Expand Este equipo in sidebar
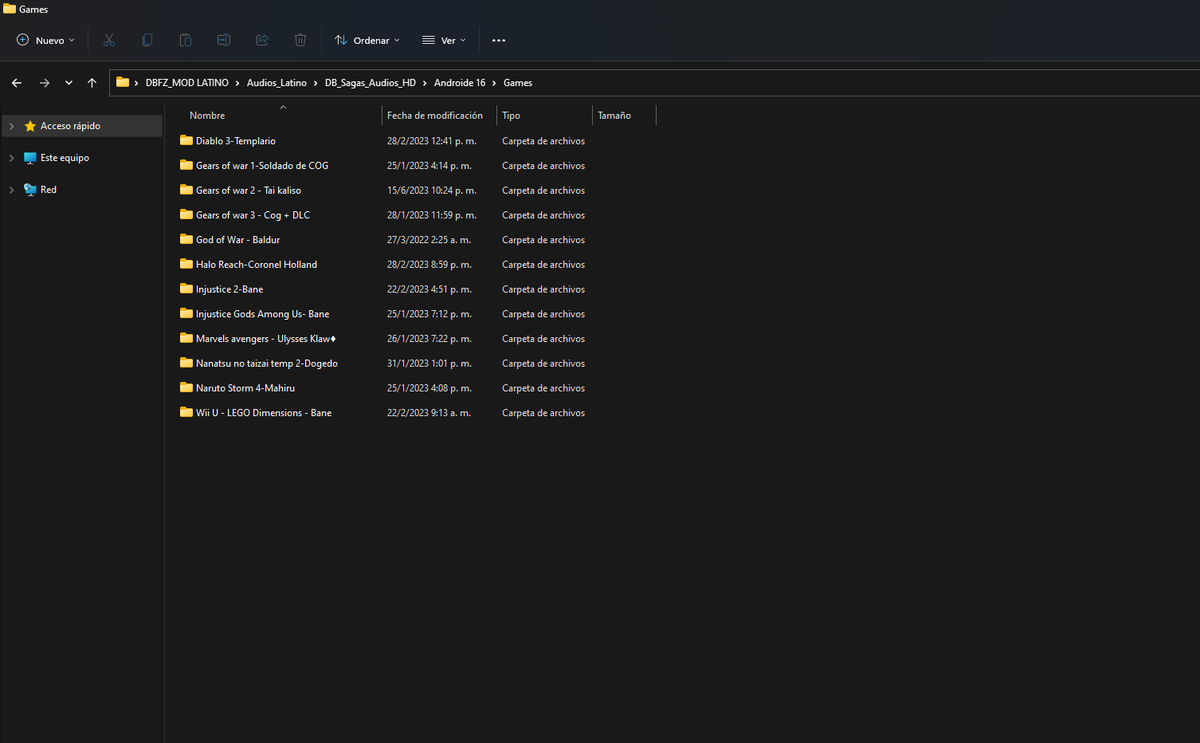This screenshot has height=743, width=1200. 11,158
